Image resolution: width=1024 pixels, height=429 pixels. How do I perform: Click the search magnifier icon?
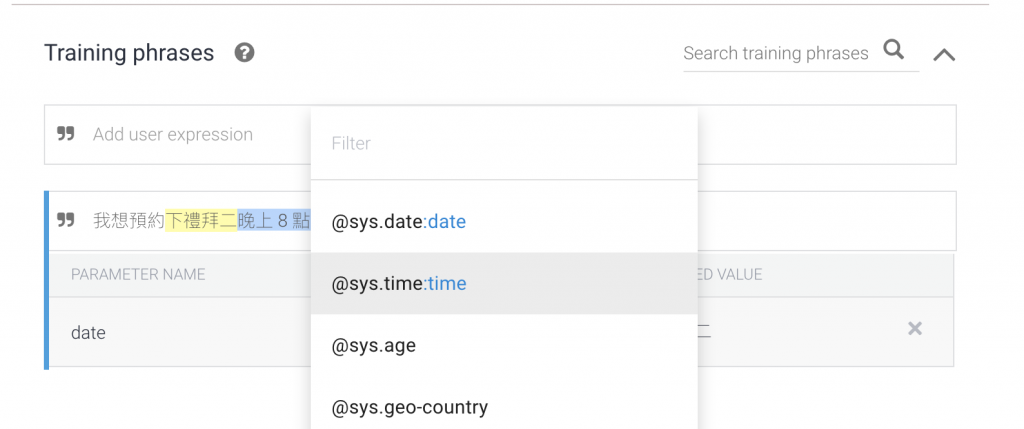[x=894, y=50]
